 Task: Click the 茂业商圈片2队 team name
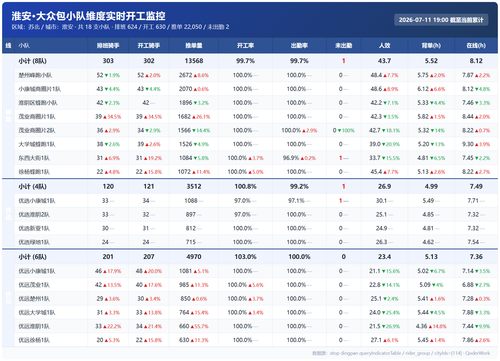(x=37, y=131)
